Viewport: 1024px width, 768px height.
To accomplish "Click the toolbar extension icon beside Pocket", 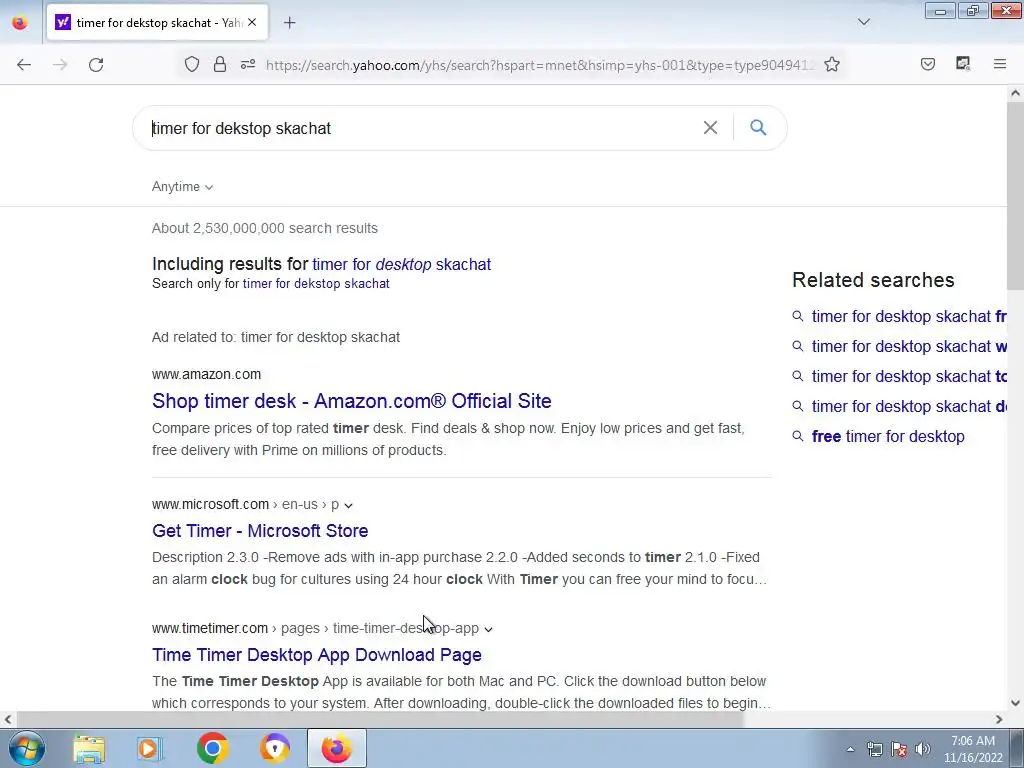I will click(x=963, y=64).
